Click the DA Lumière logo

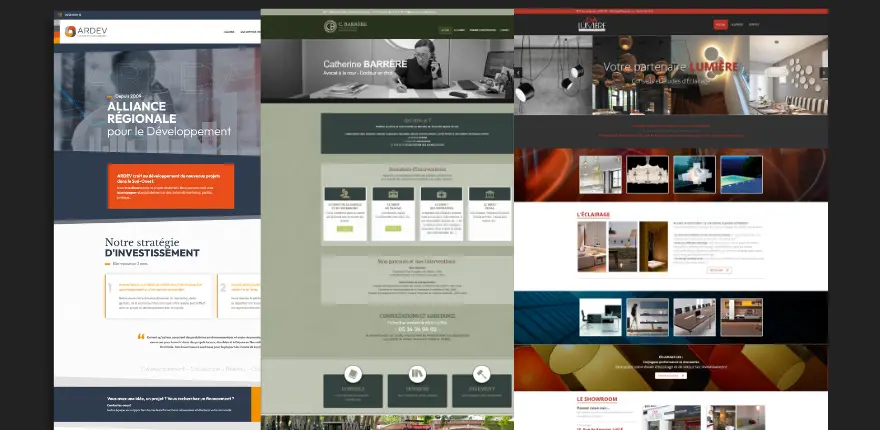point(592,24)
